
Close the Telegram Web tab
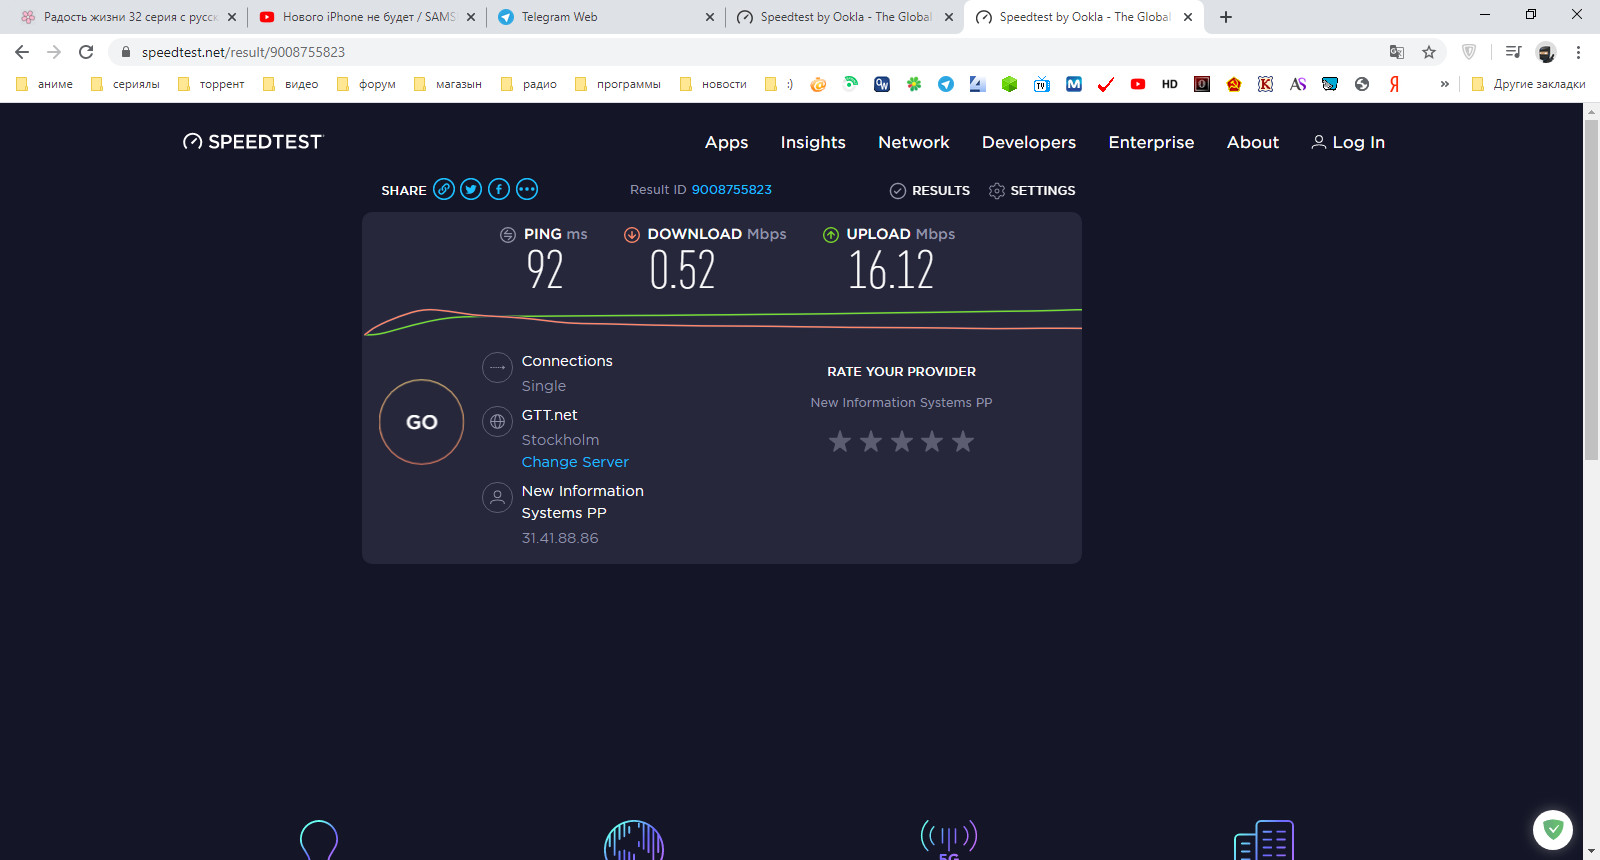(710, 17)
